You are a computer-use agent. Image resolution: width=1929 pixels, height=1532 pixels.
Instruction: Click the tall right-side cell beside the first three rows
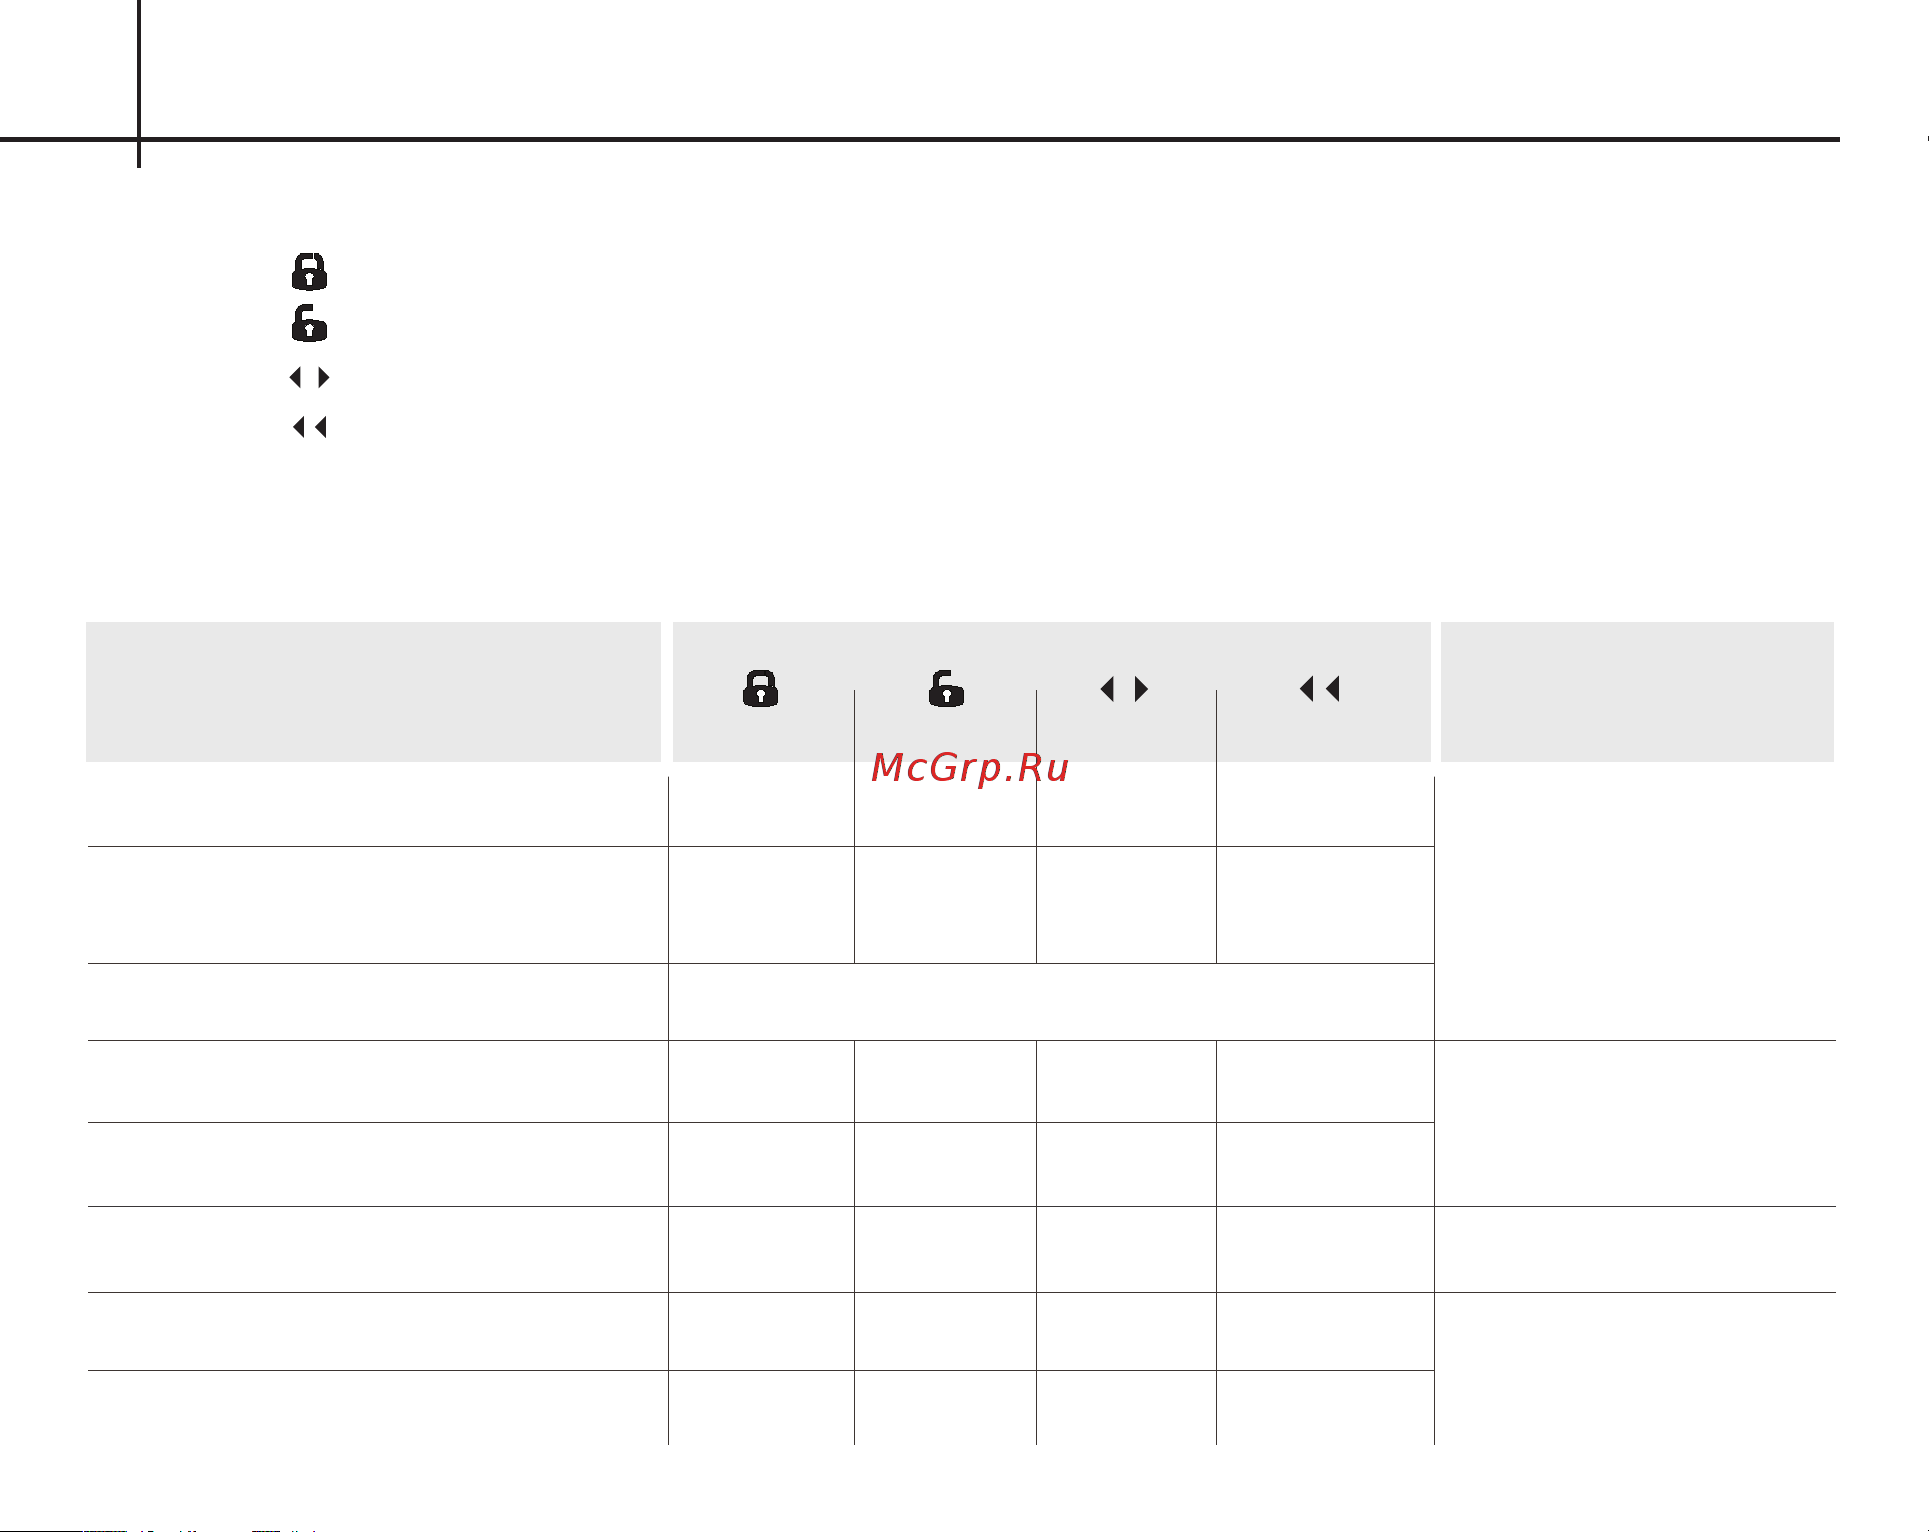tap(1635, 908)
